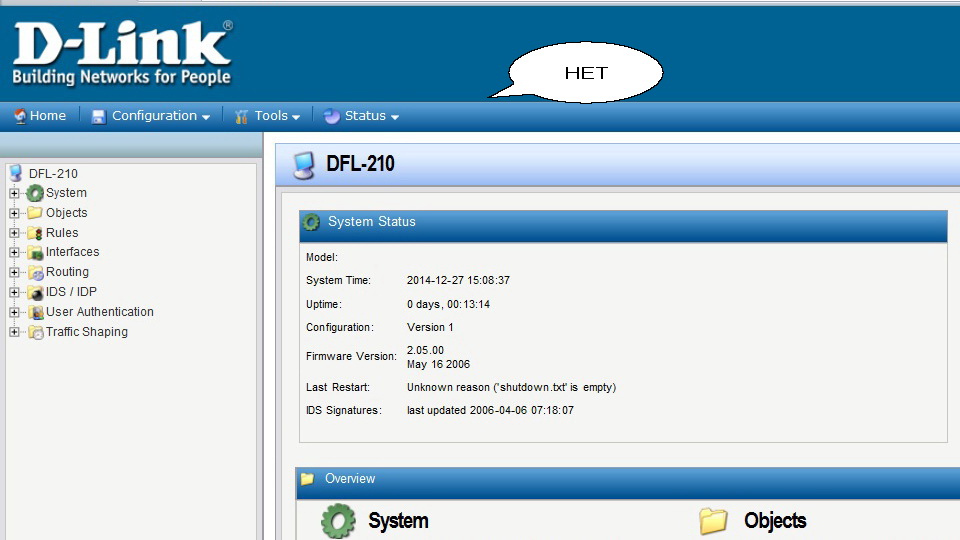Expand the Objects tree node
The image size is (960, 540).
(14, 213)
